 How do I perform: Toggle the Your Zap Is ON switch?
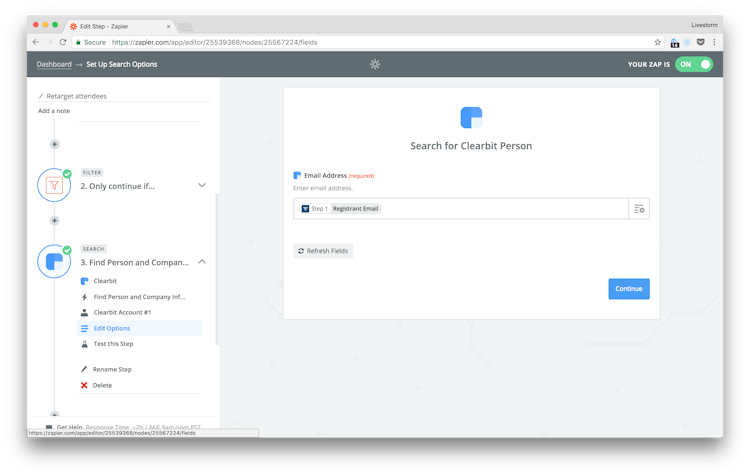click(694, 64)
